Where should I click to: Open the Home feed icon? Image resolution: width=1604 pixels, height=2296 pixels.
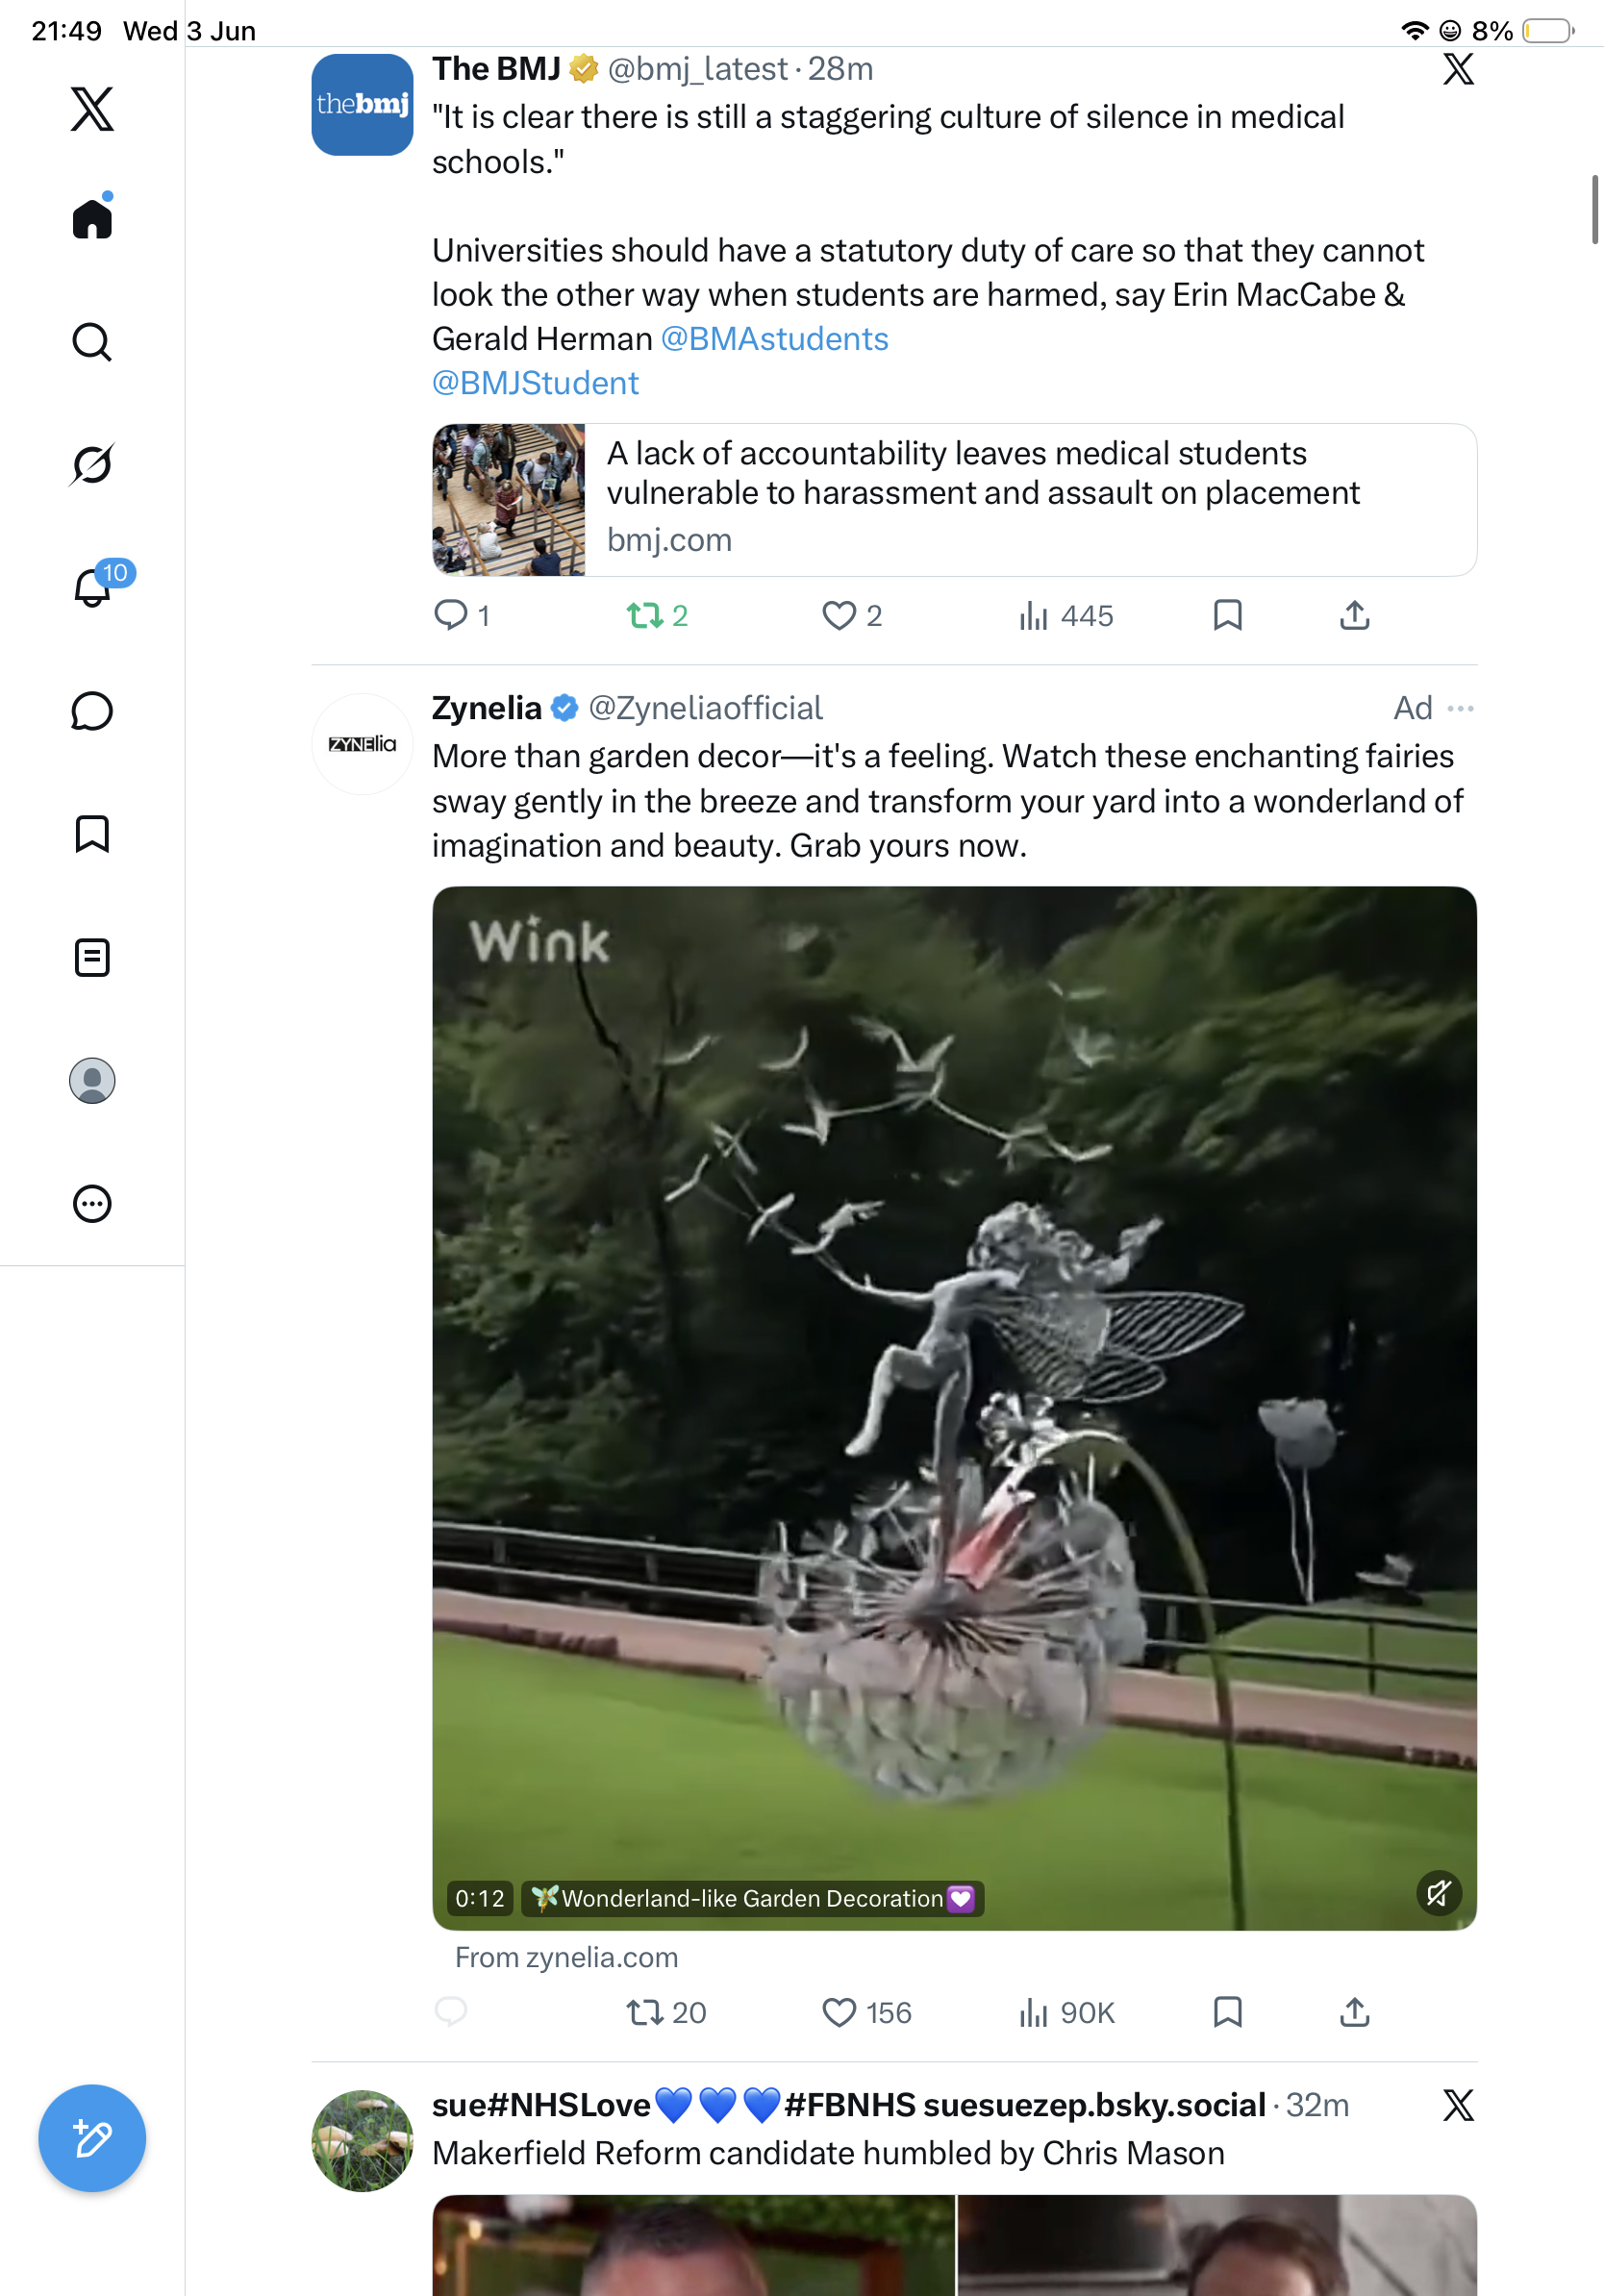click(92, 217)
